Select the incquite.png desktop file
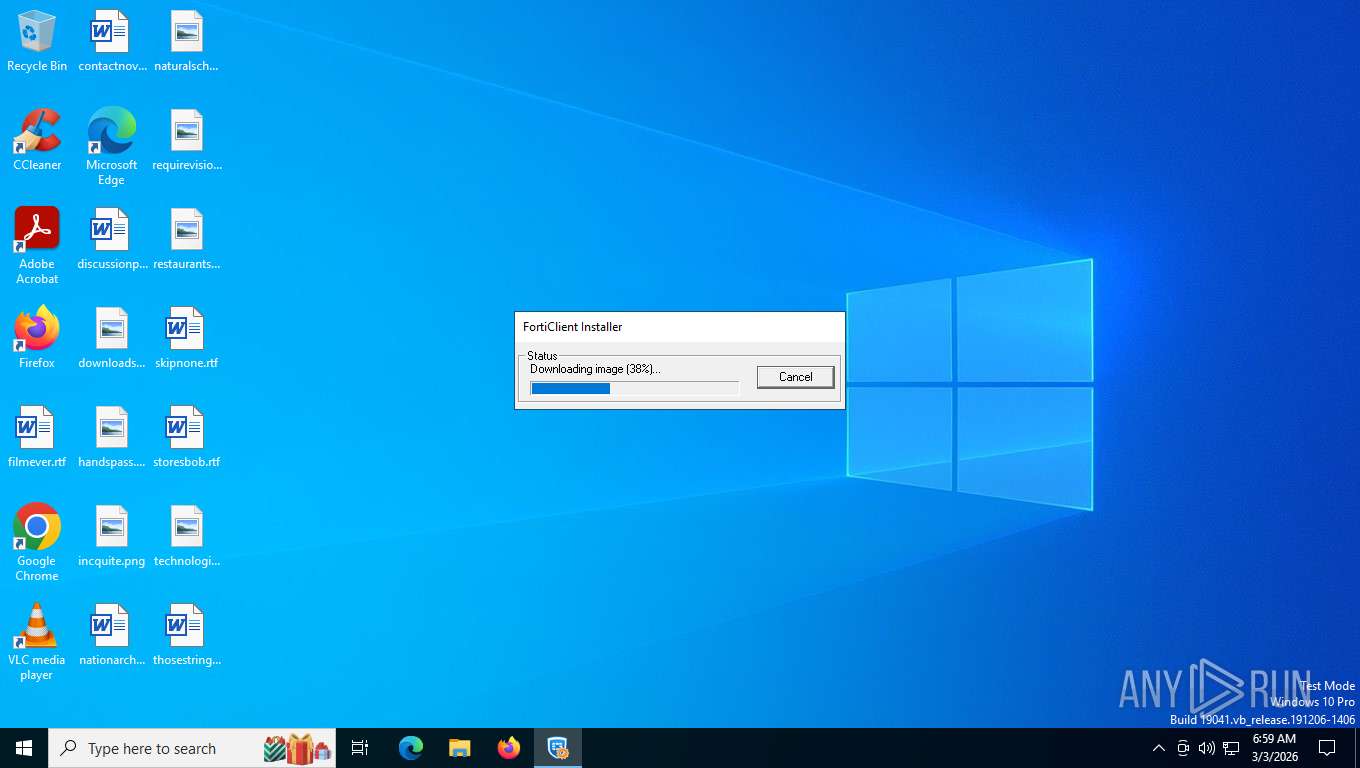 click(x=112, y=537)
